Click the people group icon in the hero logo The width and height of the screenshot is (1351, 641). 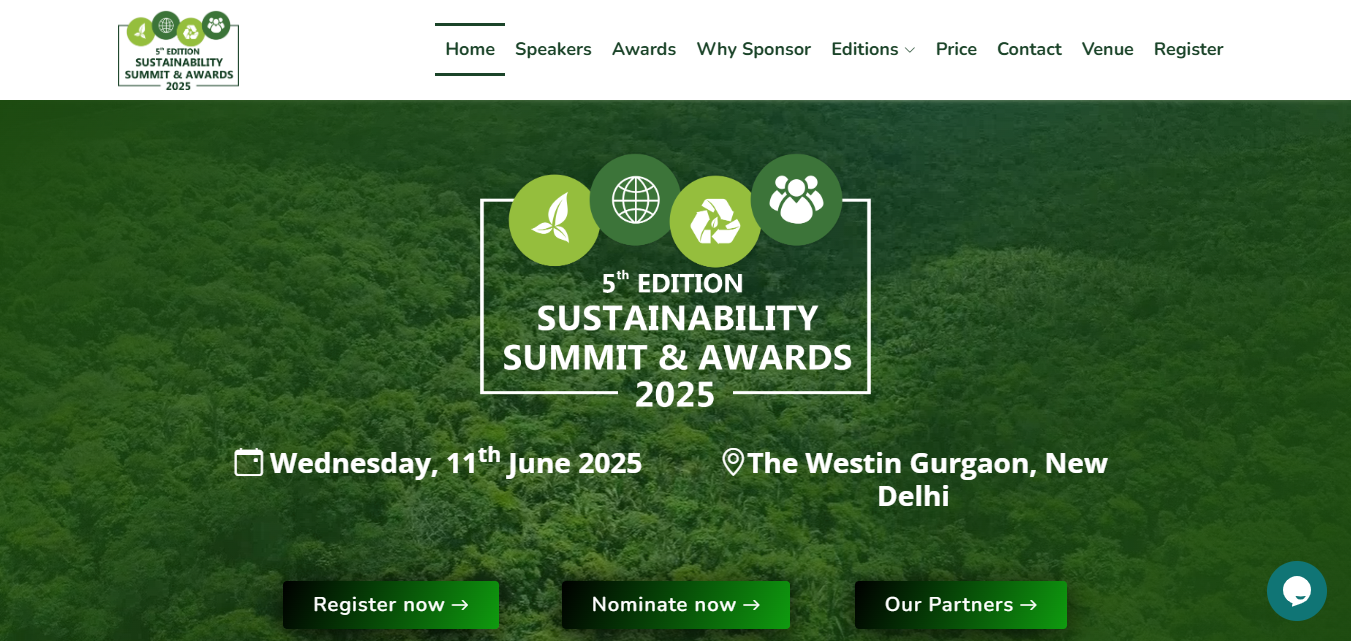point(796,199)
